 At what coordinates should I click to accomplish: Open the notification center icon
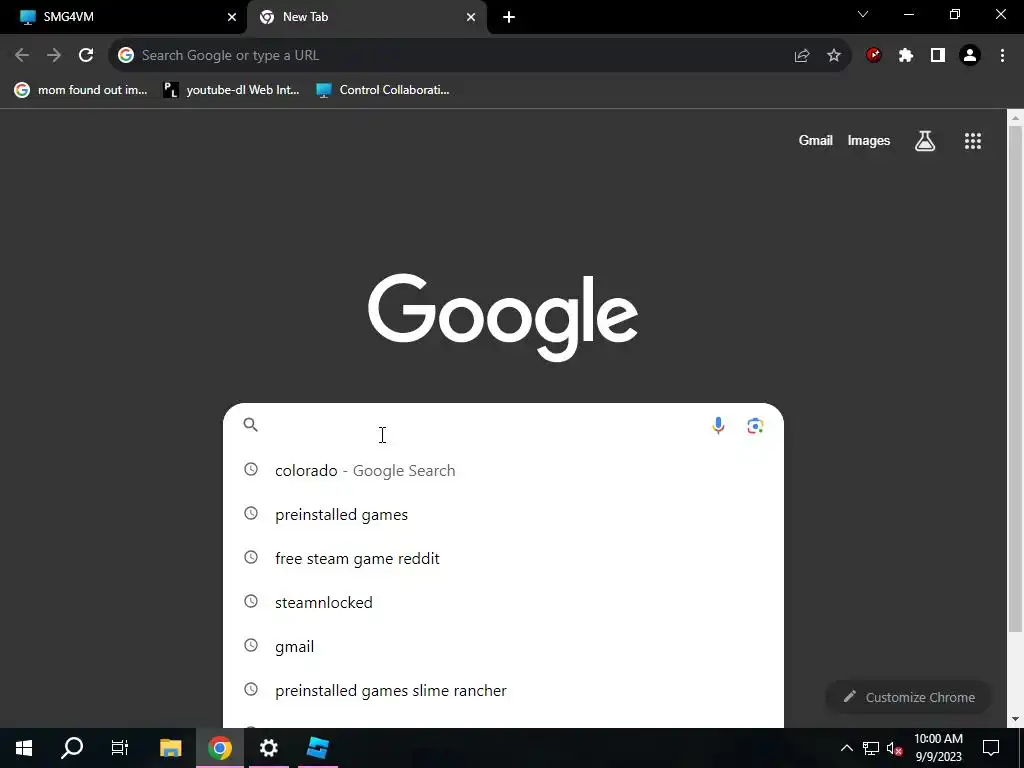coord(991,748)
